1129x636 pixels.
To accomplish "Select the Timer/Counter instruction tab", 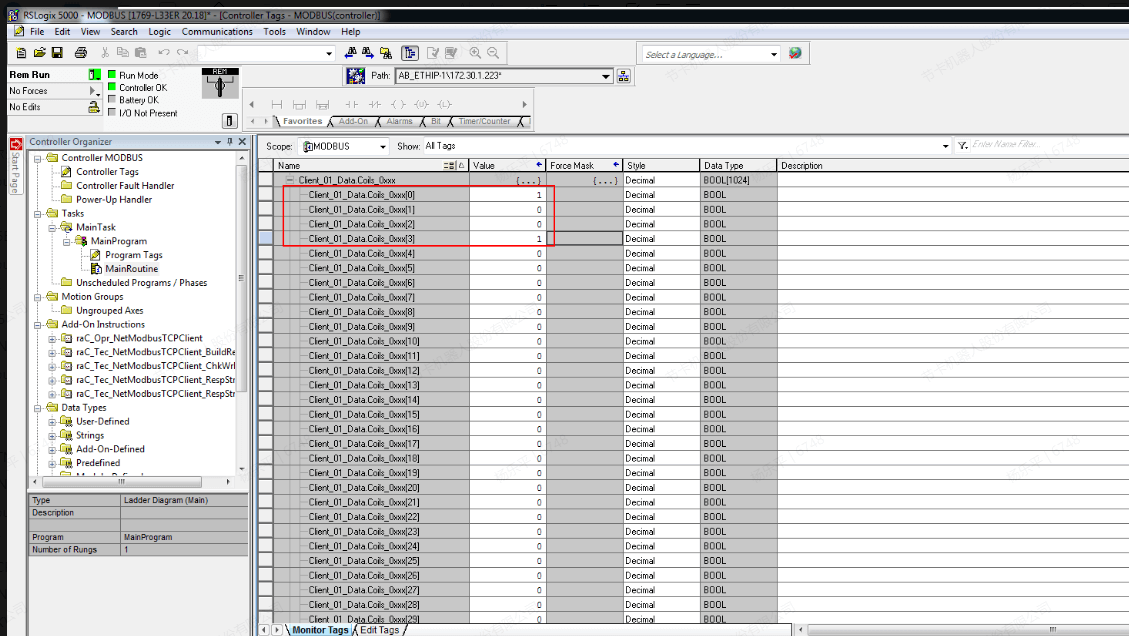I will (x=484, y=121).
